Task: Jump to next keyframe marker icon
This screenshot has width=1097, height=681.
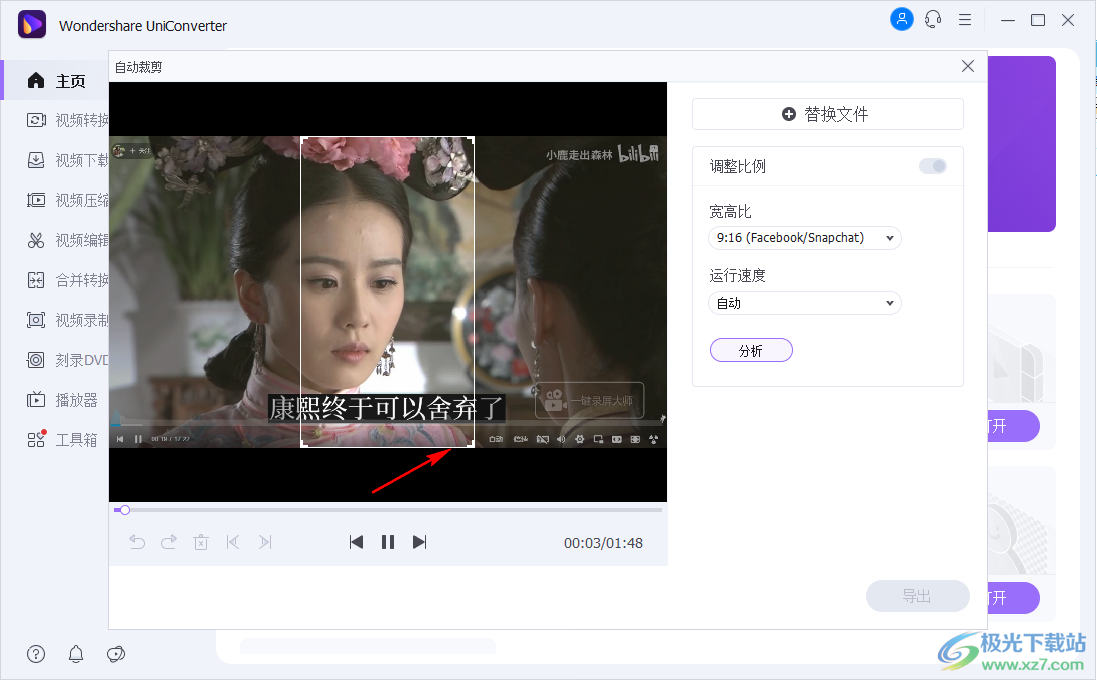Action: [x=265, y=542]
